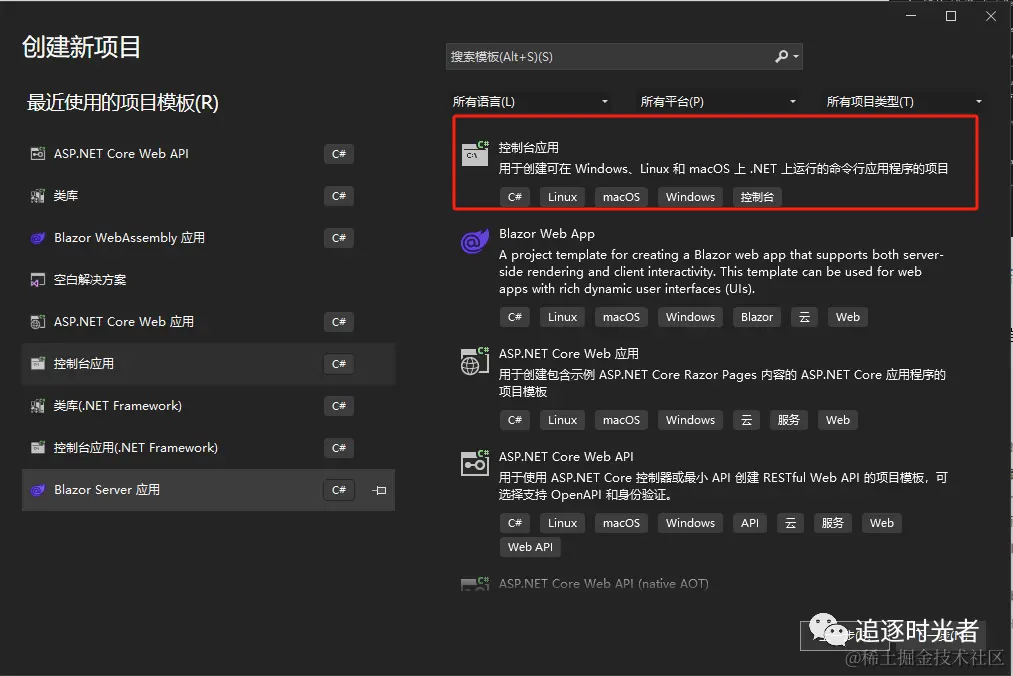
Task: Click the console app template icon in list
Action: click(475, 153)
